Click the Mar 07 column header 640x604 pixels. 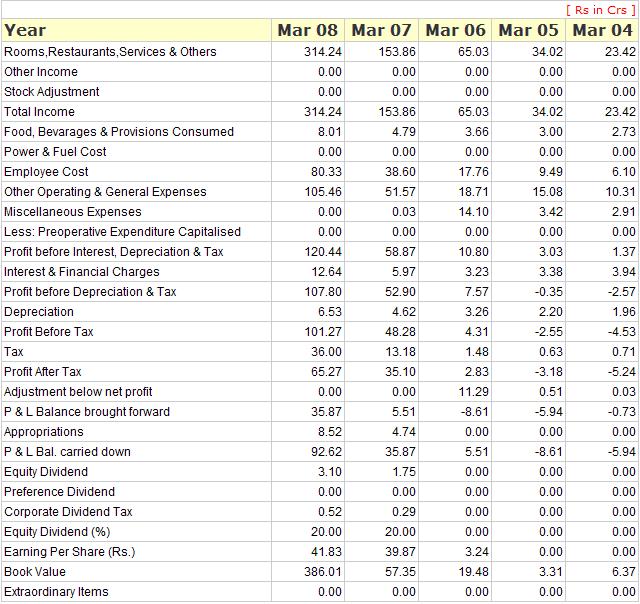pos(381,30)
